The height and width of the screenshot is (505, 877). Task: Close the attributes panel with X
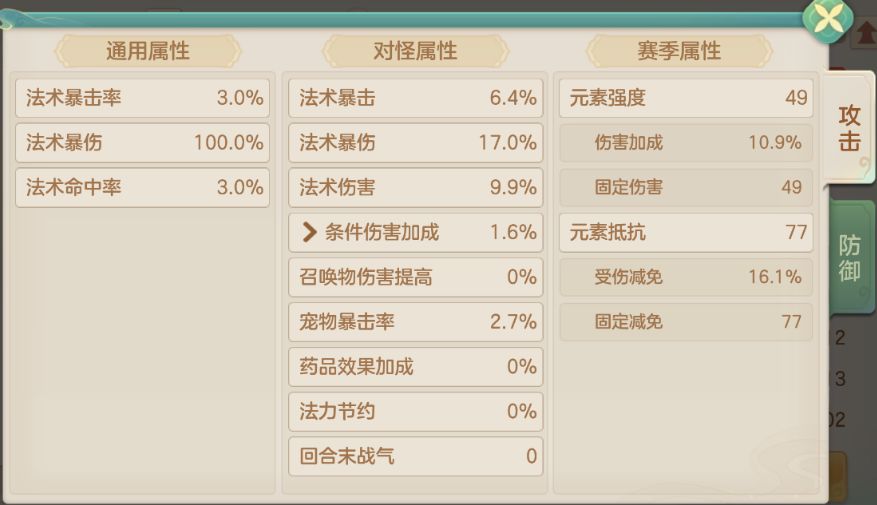[829, 19]
